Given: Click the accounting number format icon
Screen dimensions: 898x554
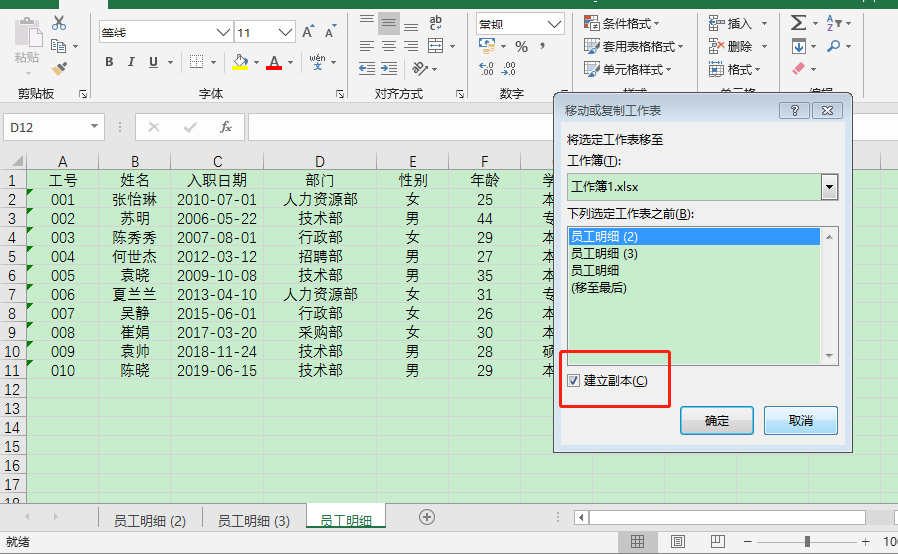Looking at the screenshot, I should coord(487,45).
